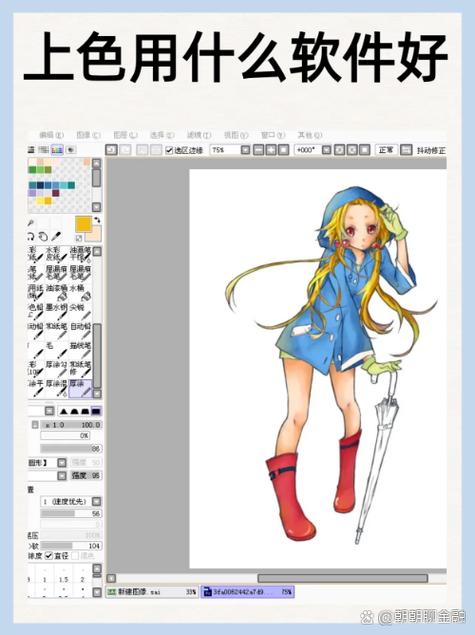
Task: Choose the flat square brush edge shape
Action: (x=96, y=411)
